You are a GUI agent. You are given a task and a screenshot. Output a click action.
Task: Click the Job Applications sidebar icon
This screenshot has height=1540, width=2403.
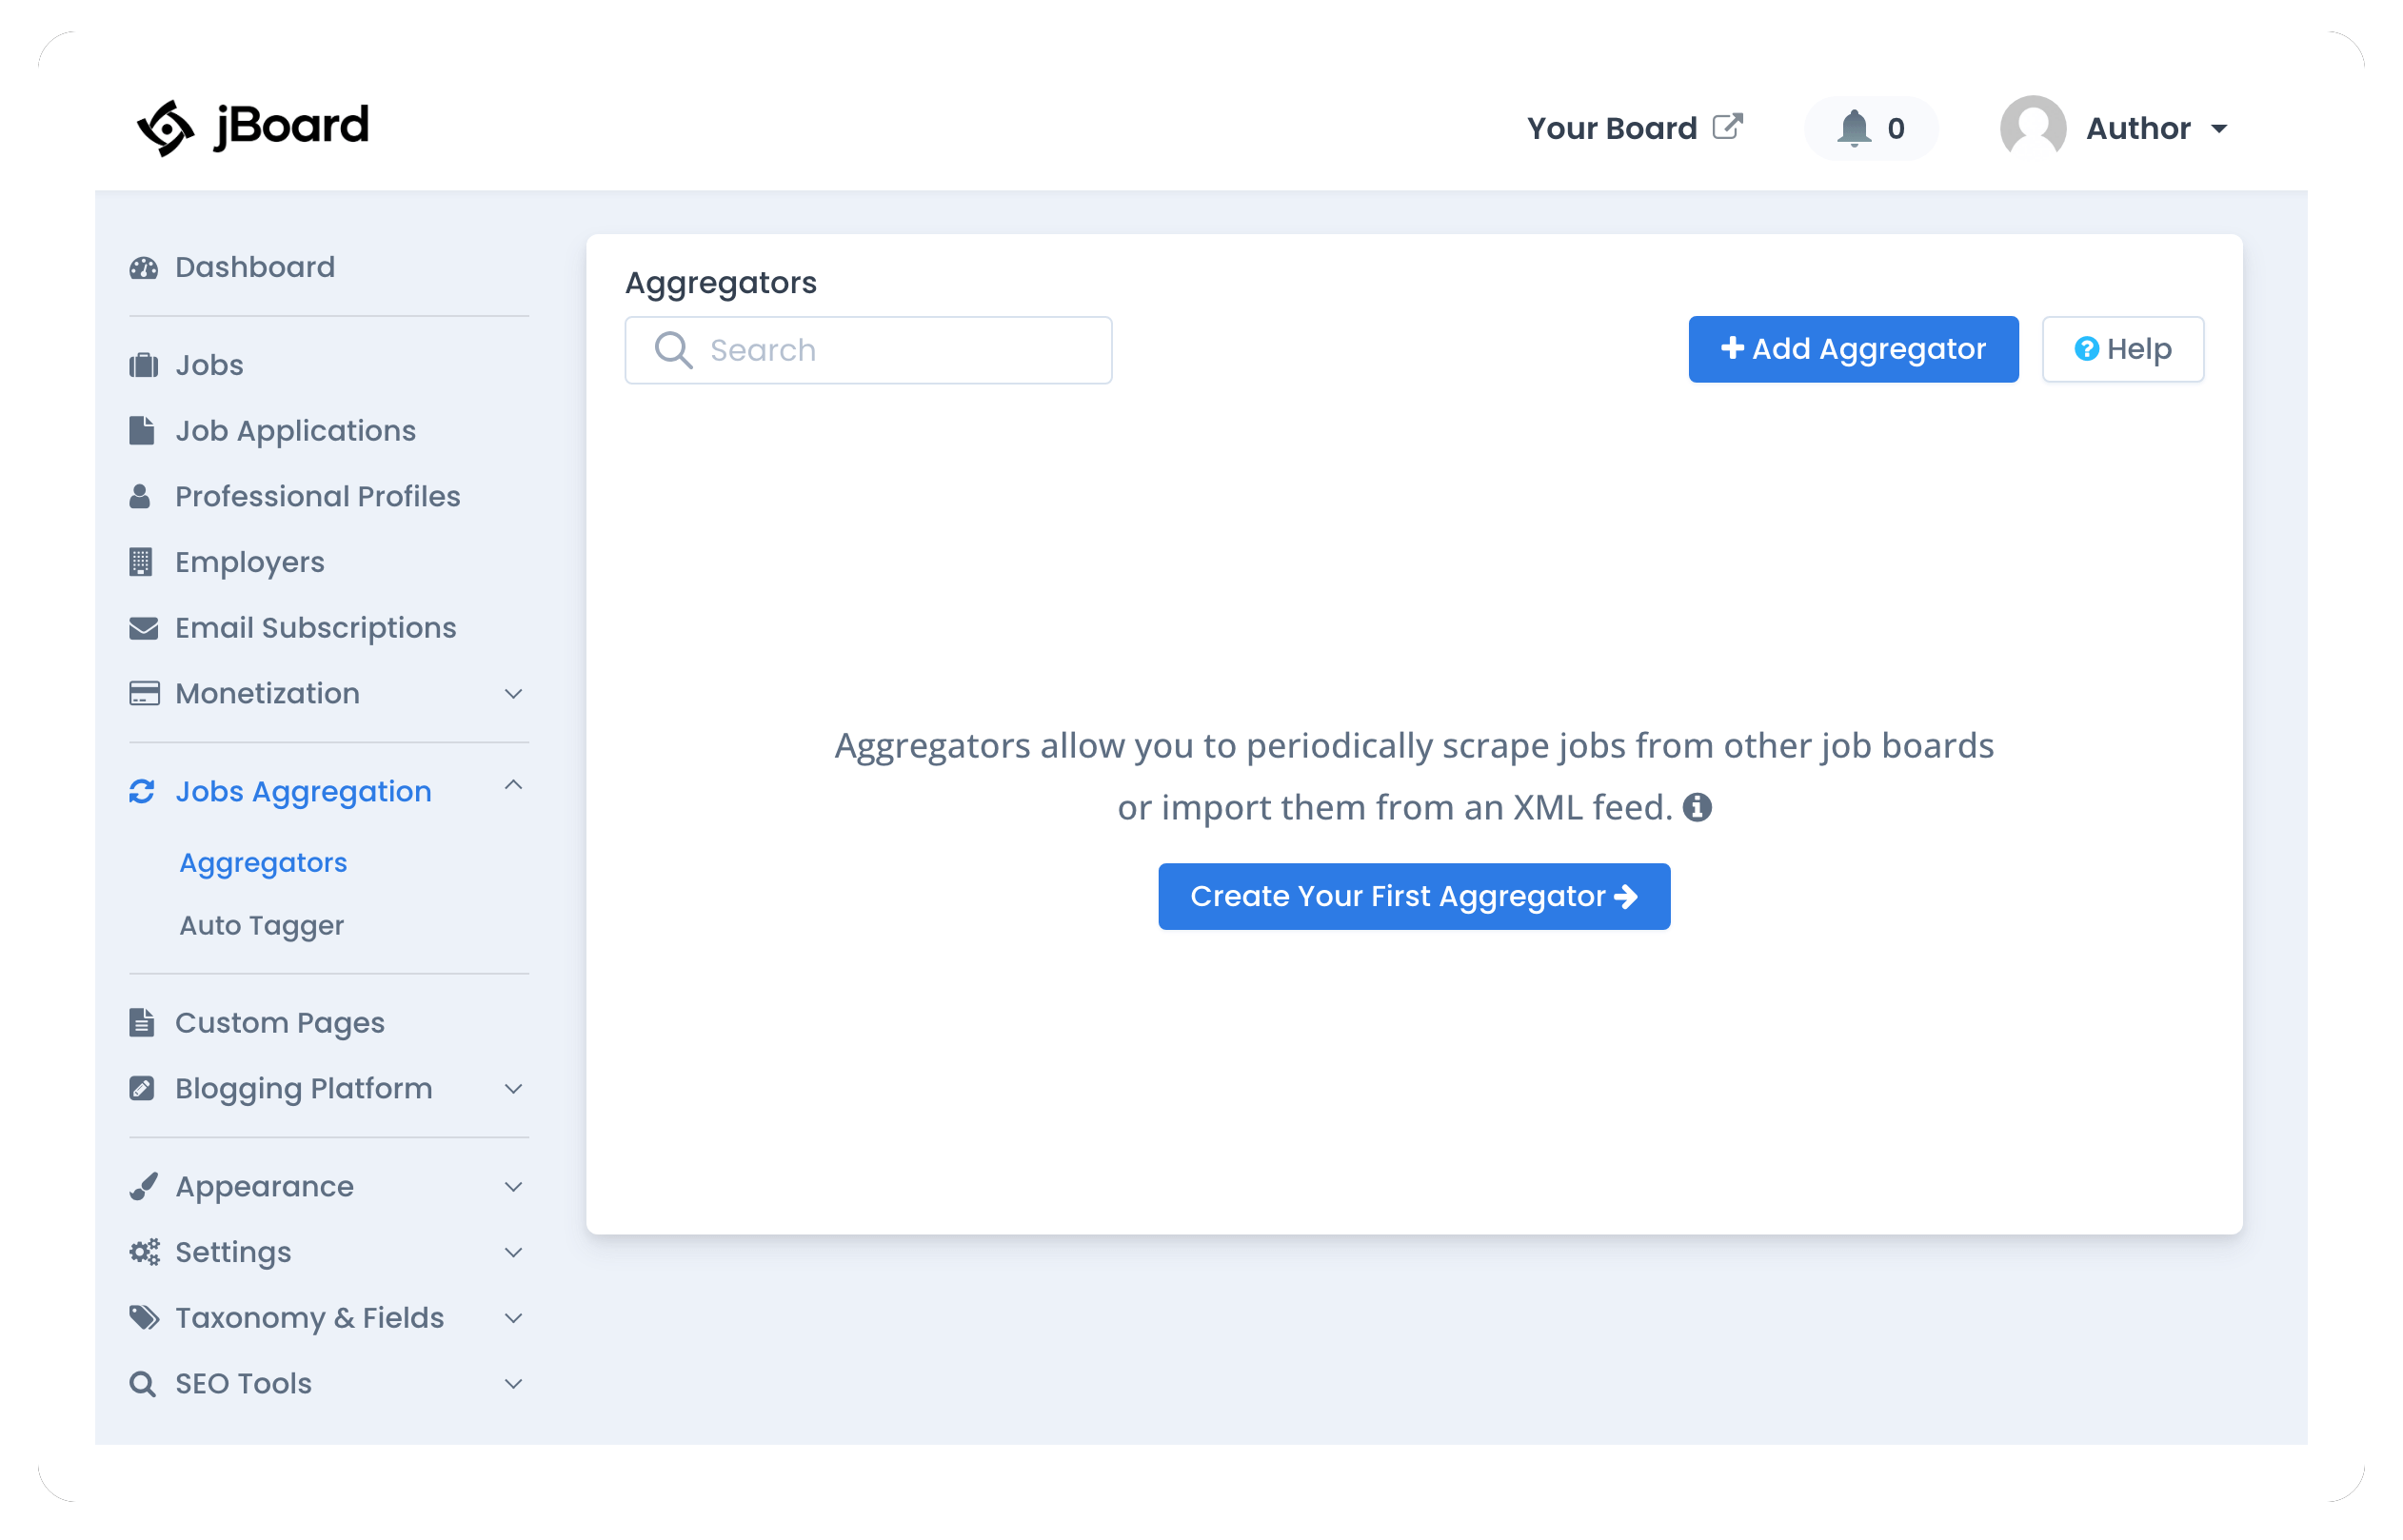[x=140, y=428]
